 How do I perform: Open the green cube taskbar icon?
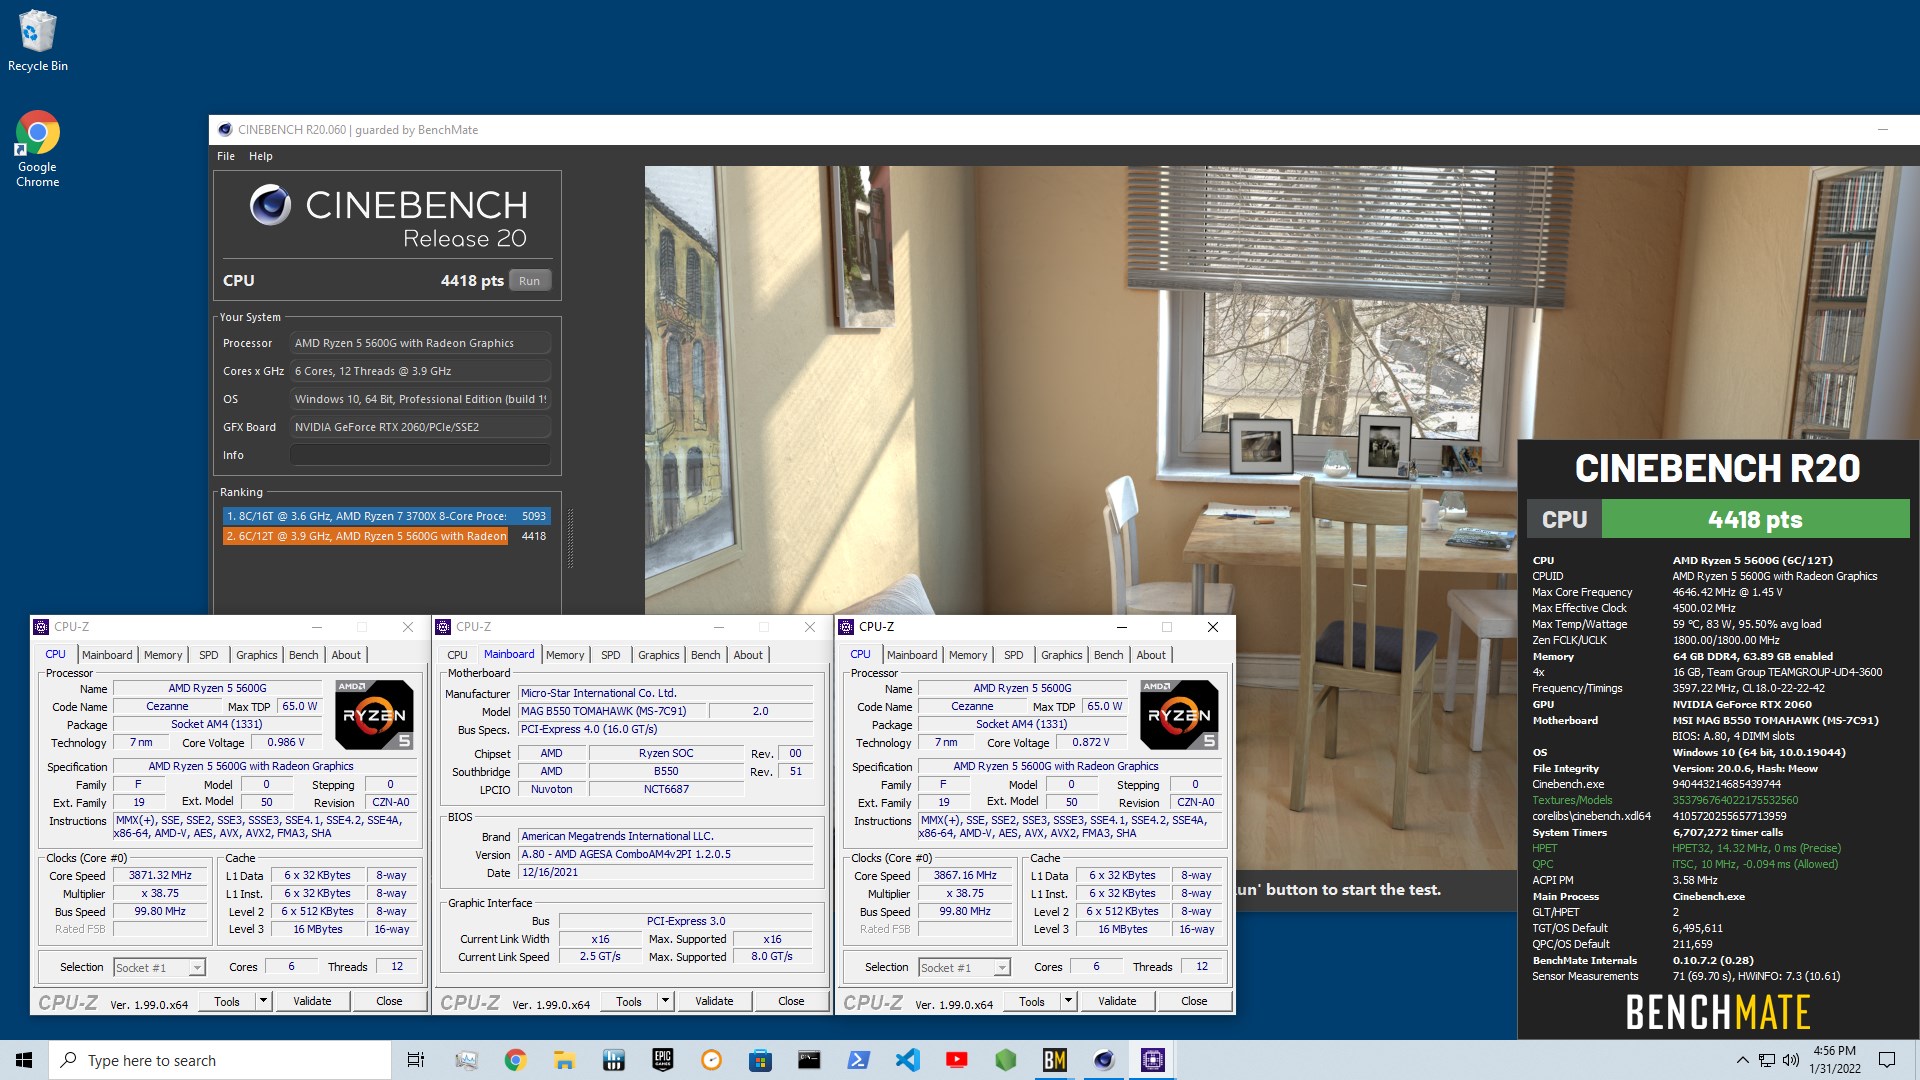(x=1005, y=1060)
